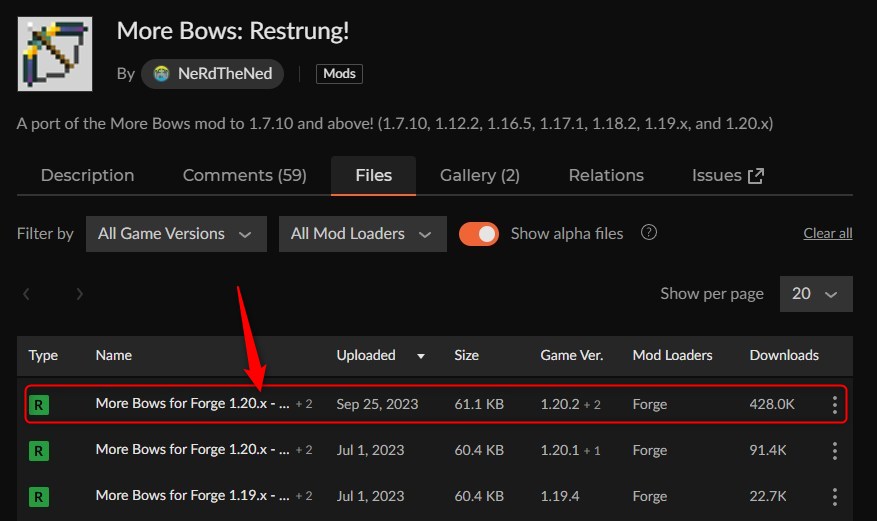Click the 428.0K downloads cell

pos(772,404)
